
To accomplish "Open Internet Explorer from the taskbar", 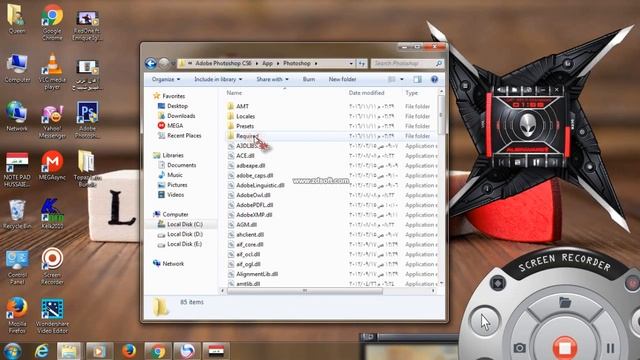I will click(x=41, y=351).
